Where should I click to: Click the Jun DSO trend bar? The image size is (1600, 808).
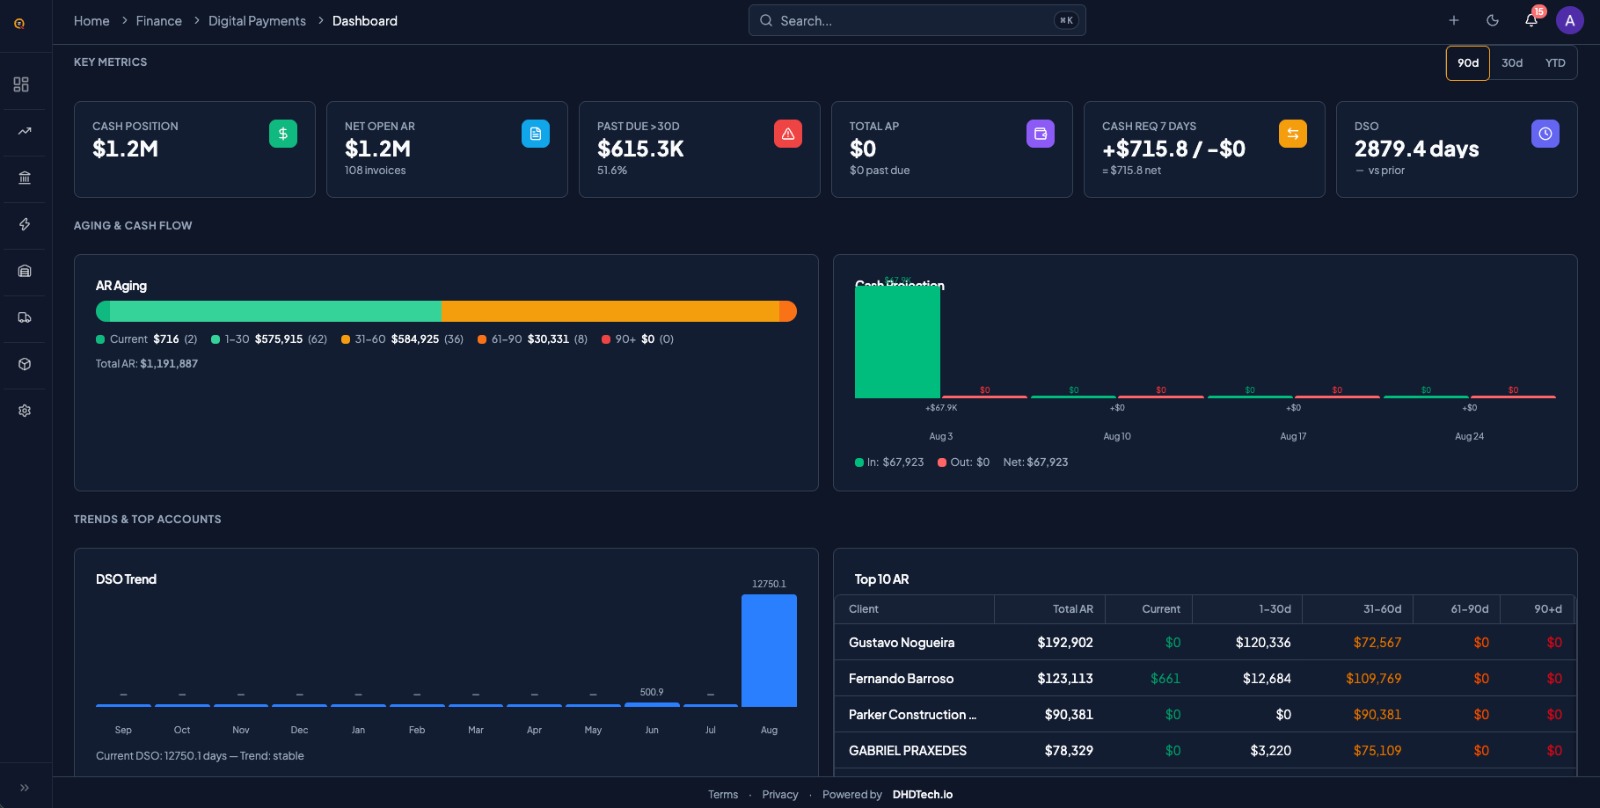(652, 705)
